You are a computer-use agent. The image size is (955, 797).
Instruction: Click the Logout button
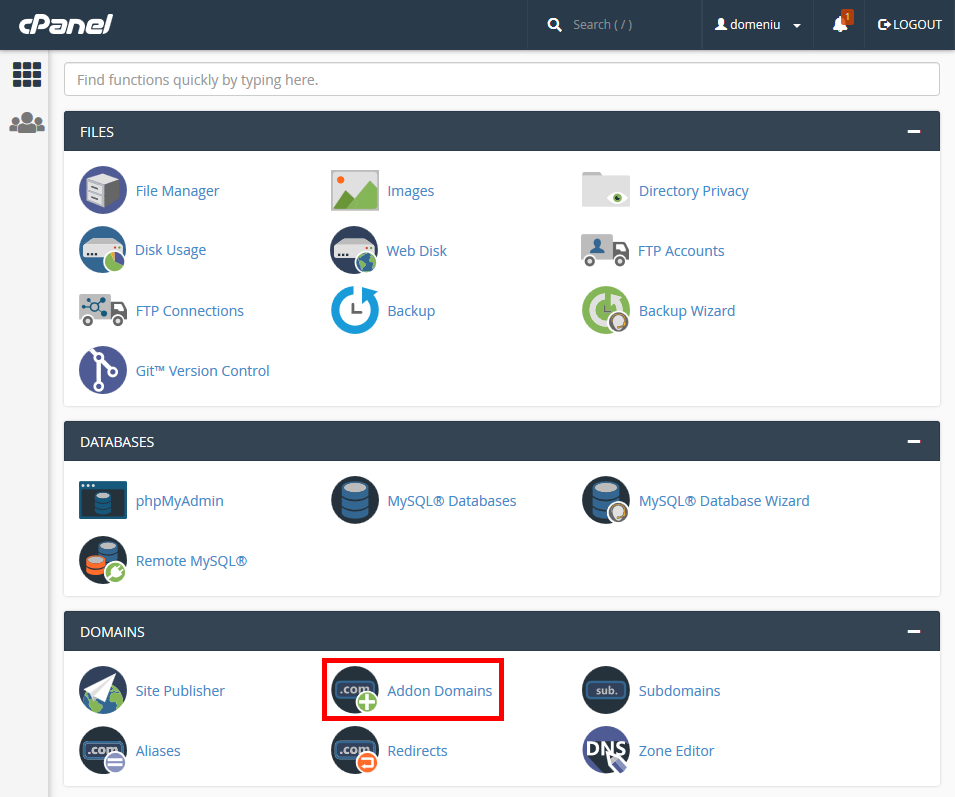click(x=909, y=25)
